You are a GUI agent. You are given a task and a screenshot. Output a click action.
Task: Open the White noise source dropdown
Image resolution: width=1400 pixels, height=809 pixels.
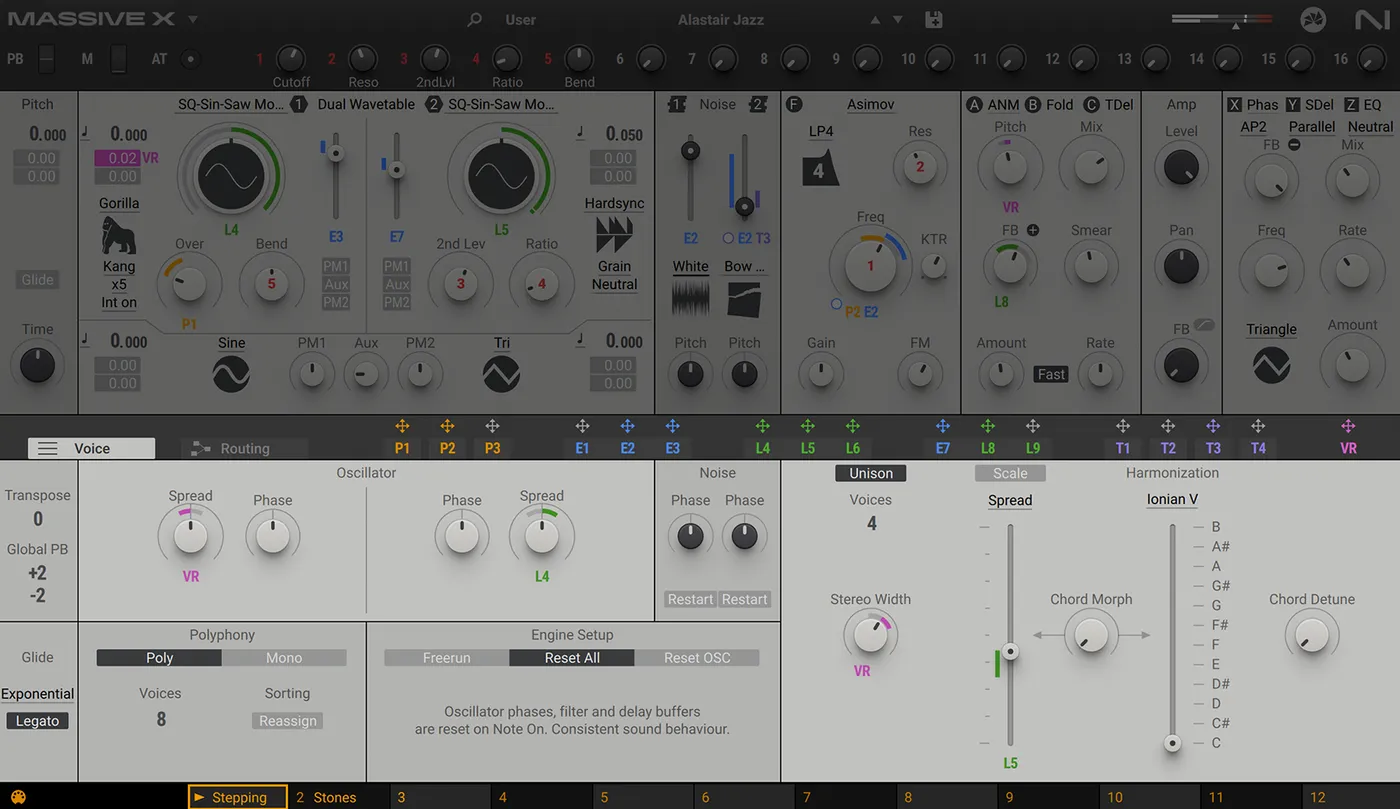coord(690,267)
